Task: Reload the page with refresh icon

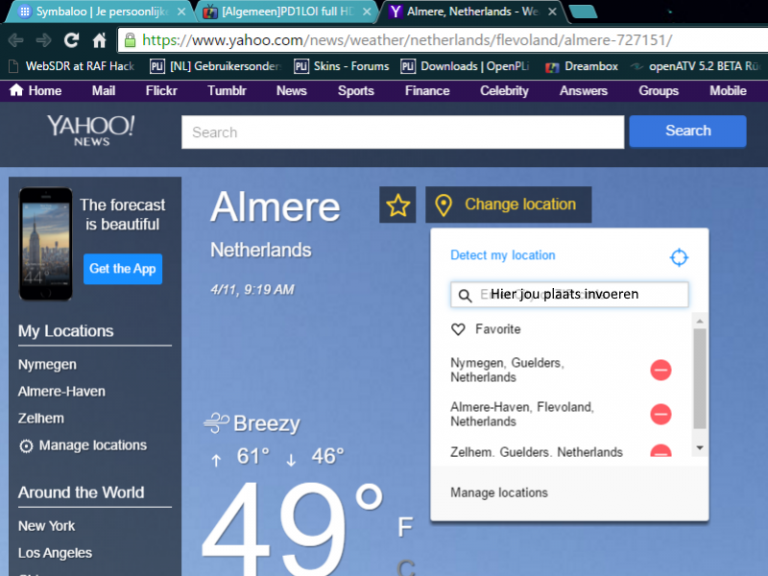Action: pos(72,40)
